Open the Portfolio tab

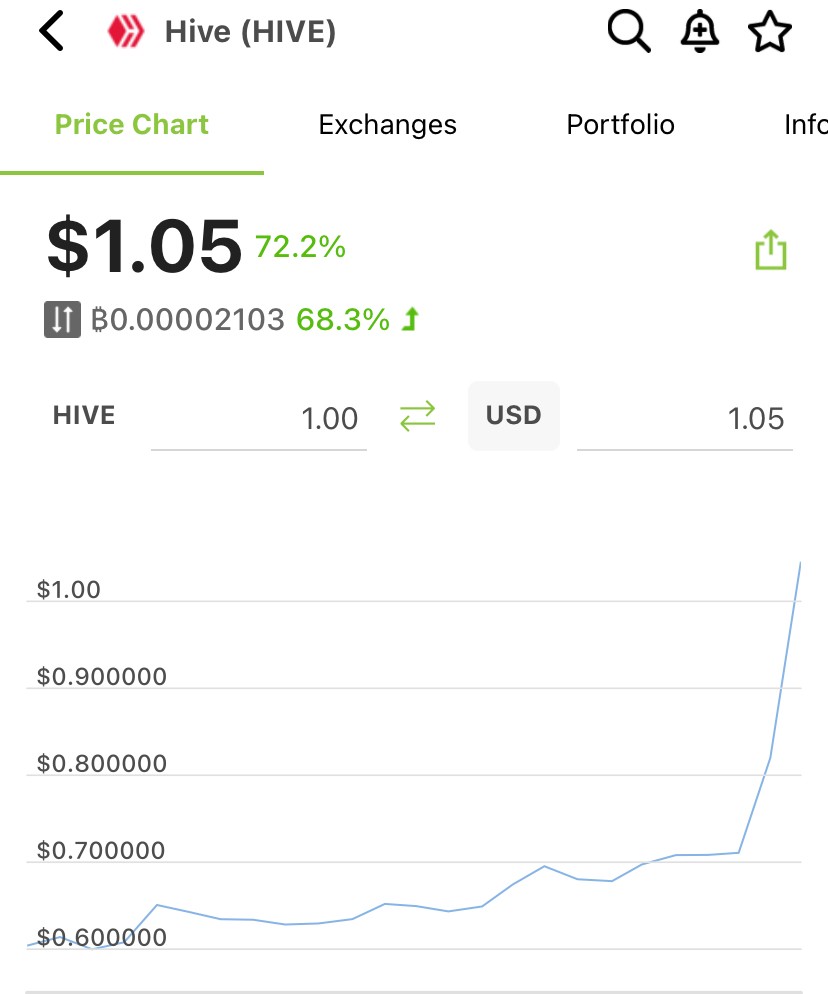[620, 124]
